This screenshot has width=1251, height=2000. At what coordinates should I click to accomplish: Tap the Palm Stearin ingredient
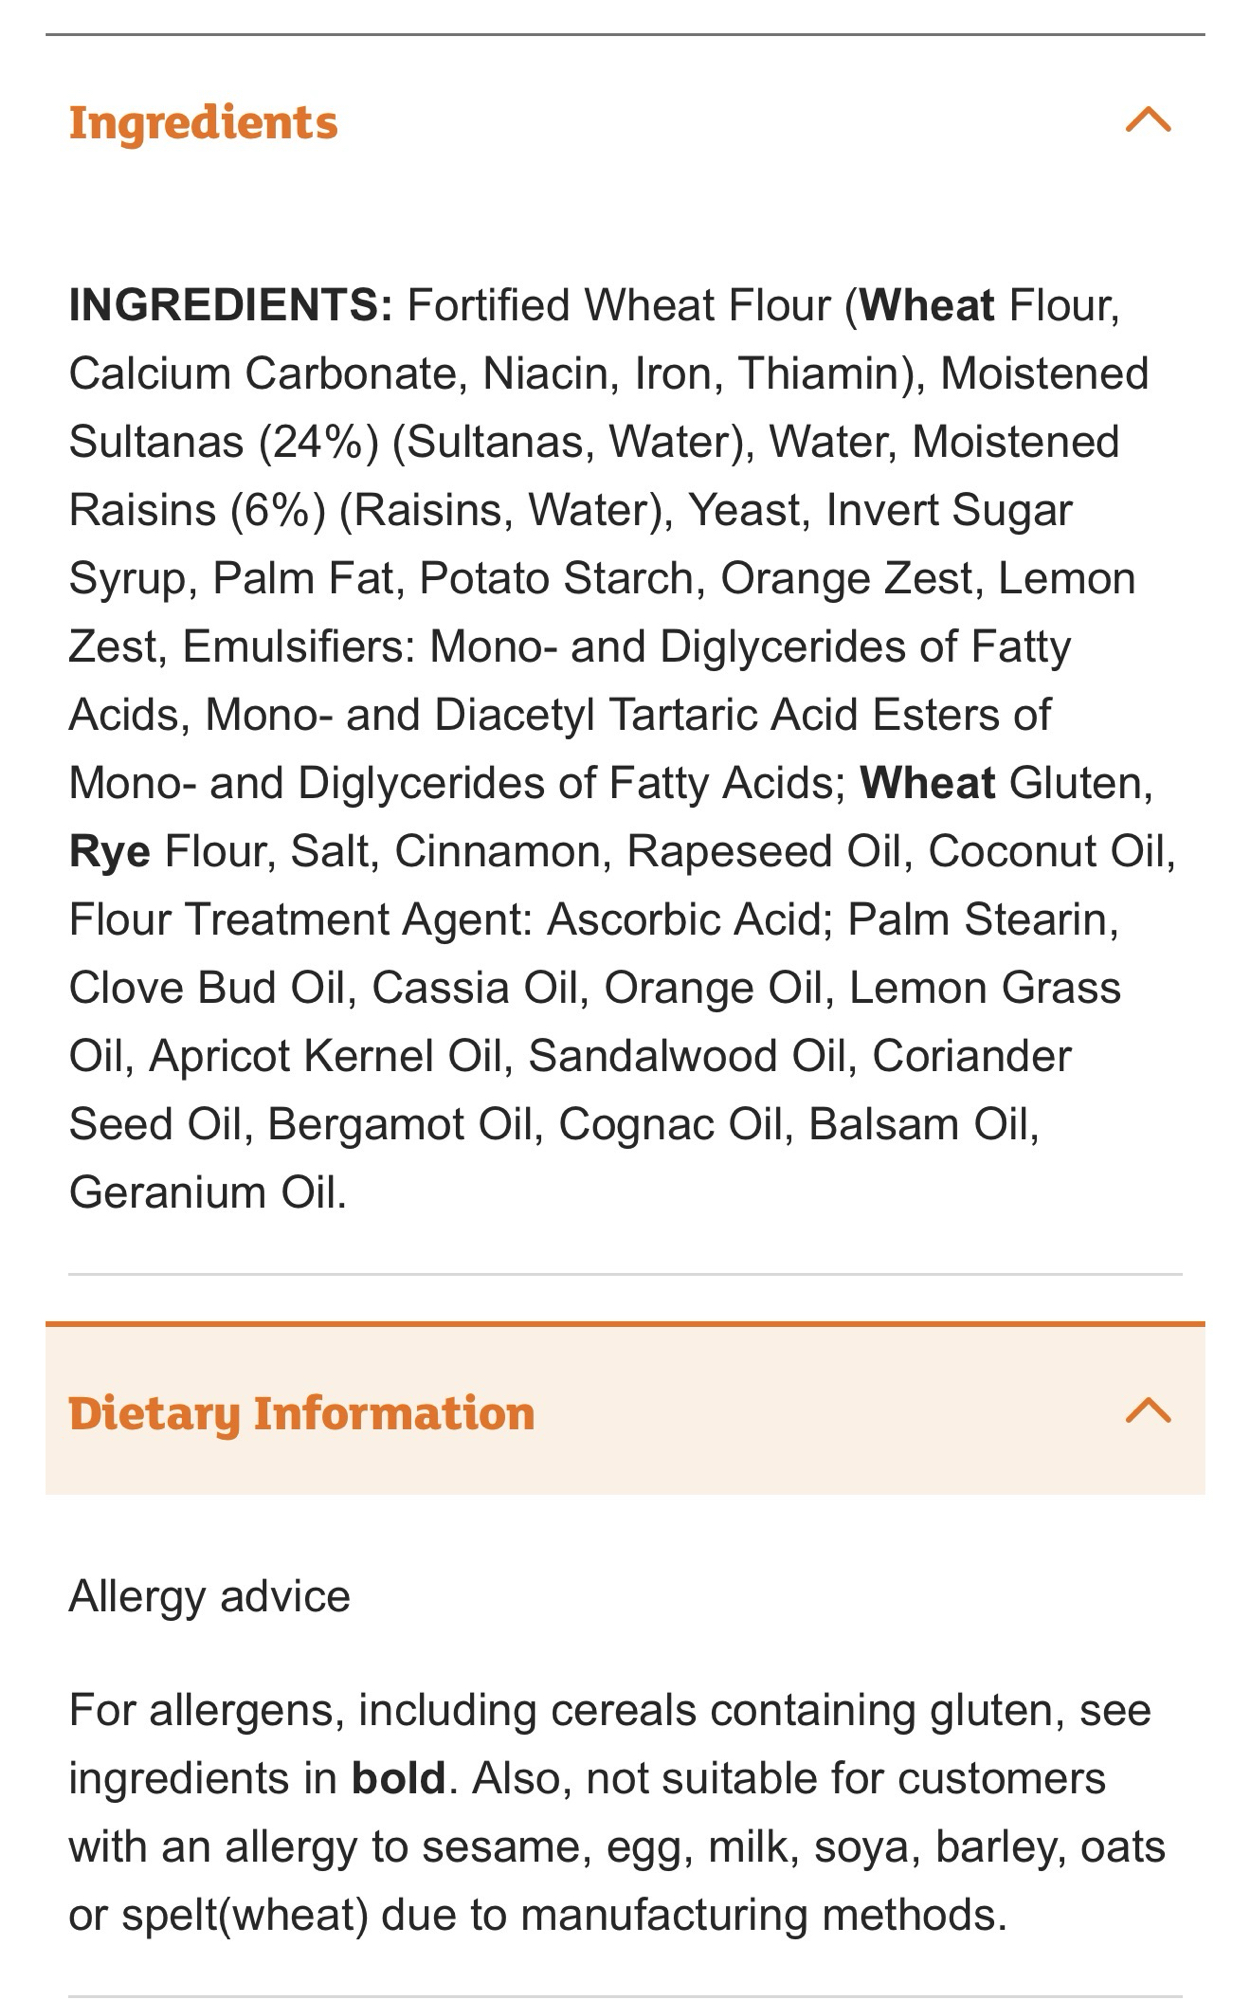[980, 919]
